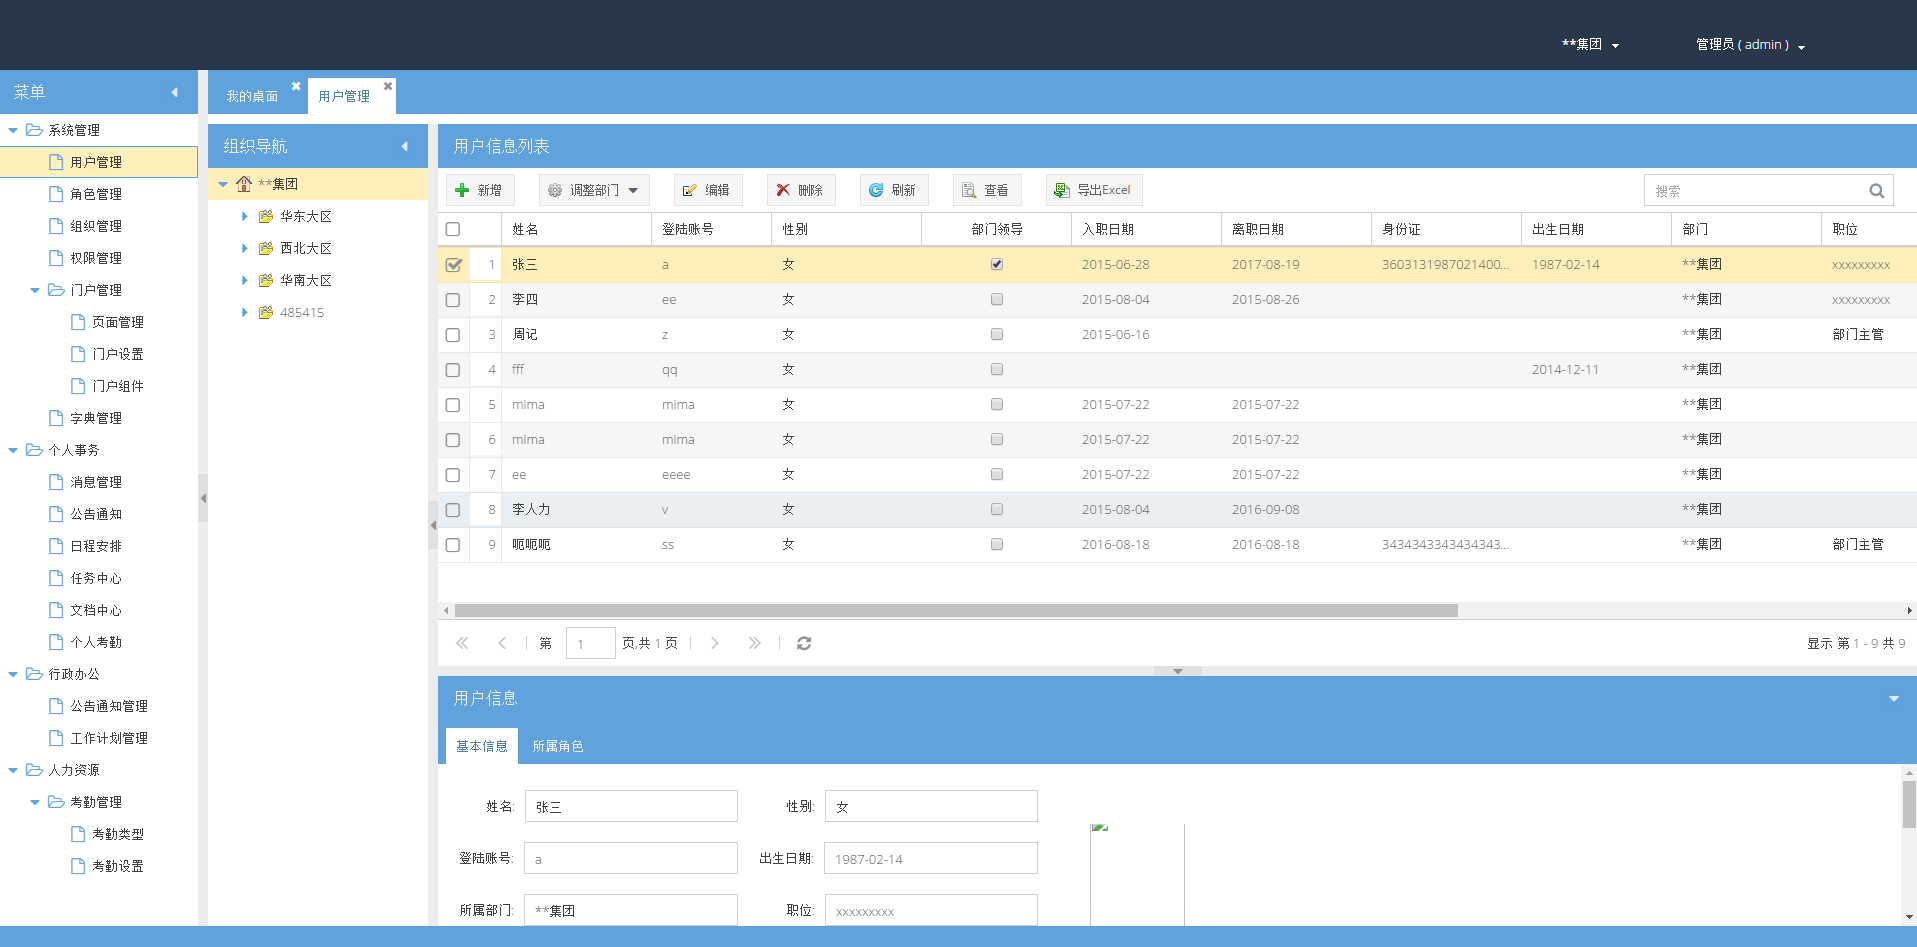The width and height of the screenshot is (1917, 947).
Task: Open the 调整部门 dropdown
Action: 631,190
